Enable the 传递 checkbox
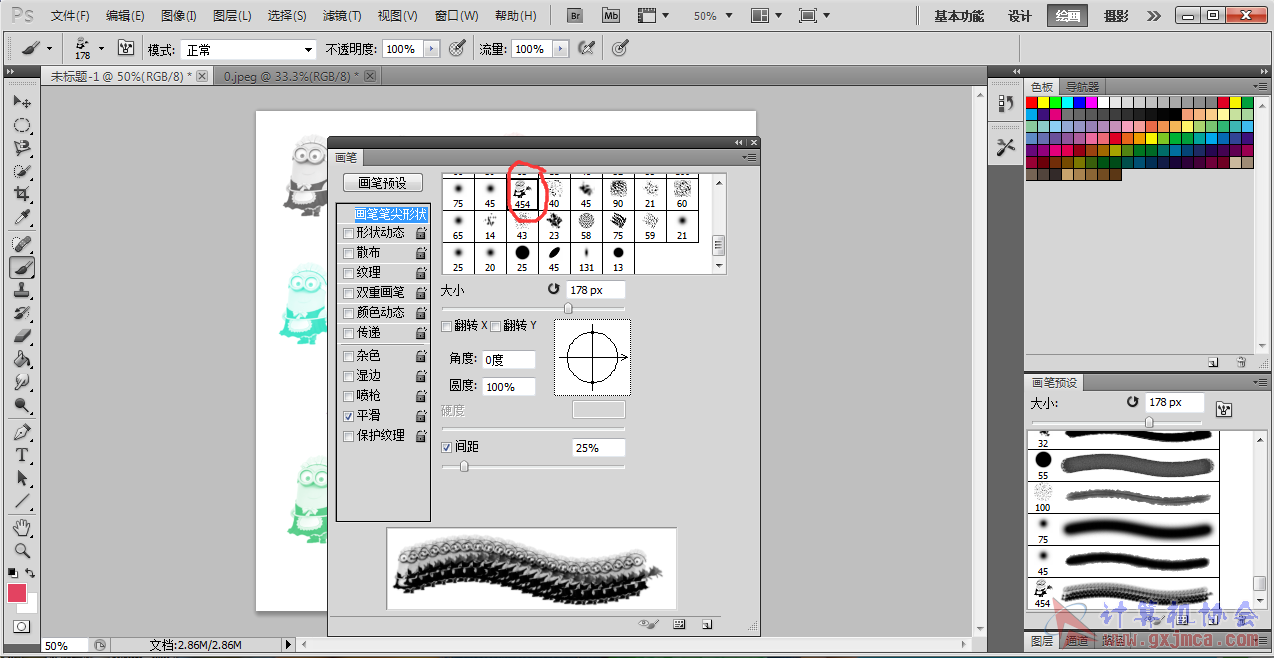Screen dimensions: 1274x658 (x=348, y=333)
